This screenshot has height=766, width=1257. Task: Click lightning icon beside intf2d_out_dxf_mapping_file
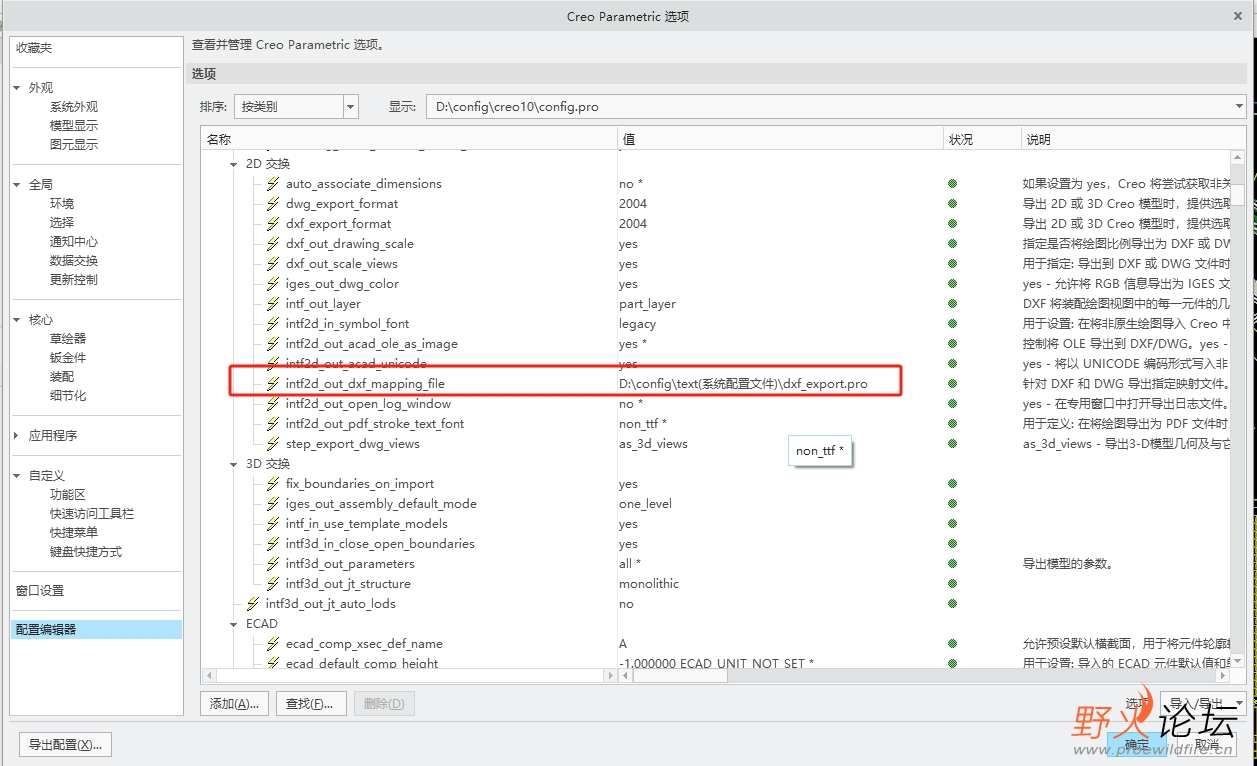click(x=273, y=384)
